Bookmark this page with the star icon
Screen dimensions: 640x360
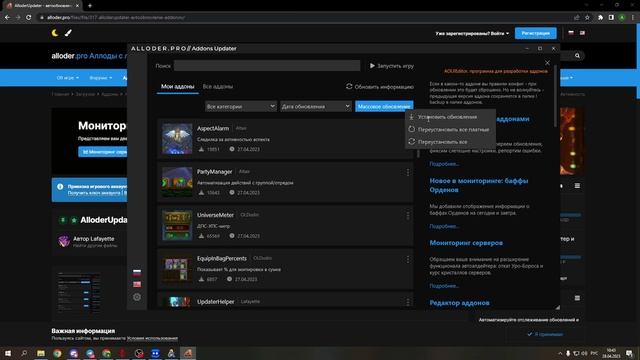click(587, 18)
